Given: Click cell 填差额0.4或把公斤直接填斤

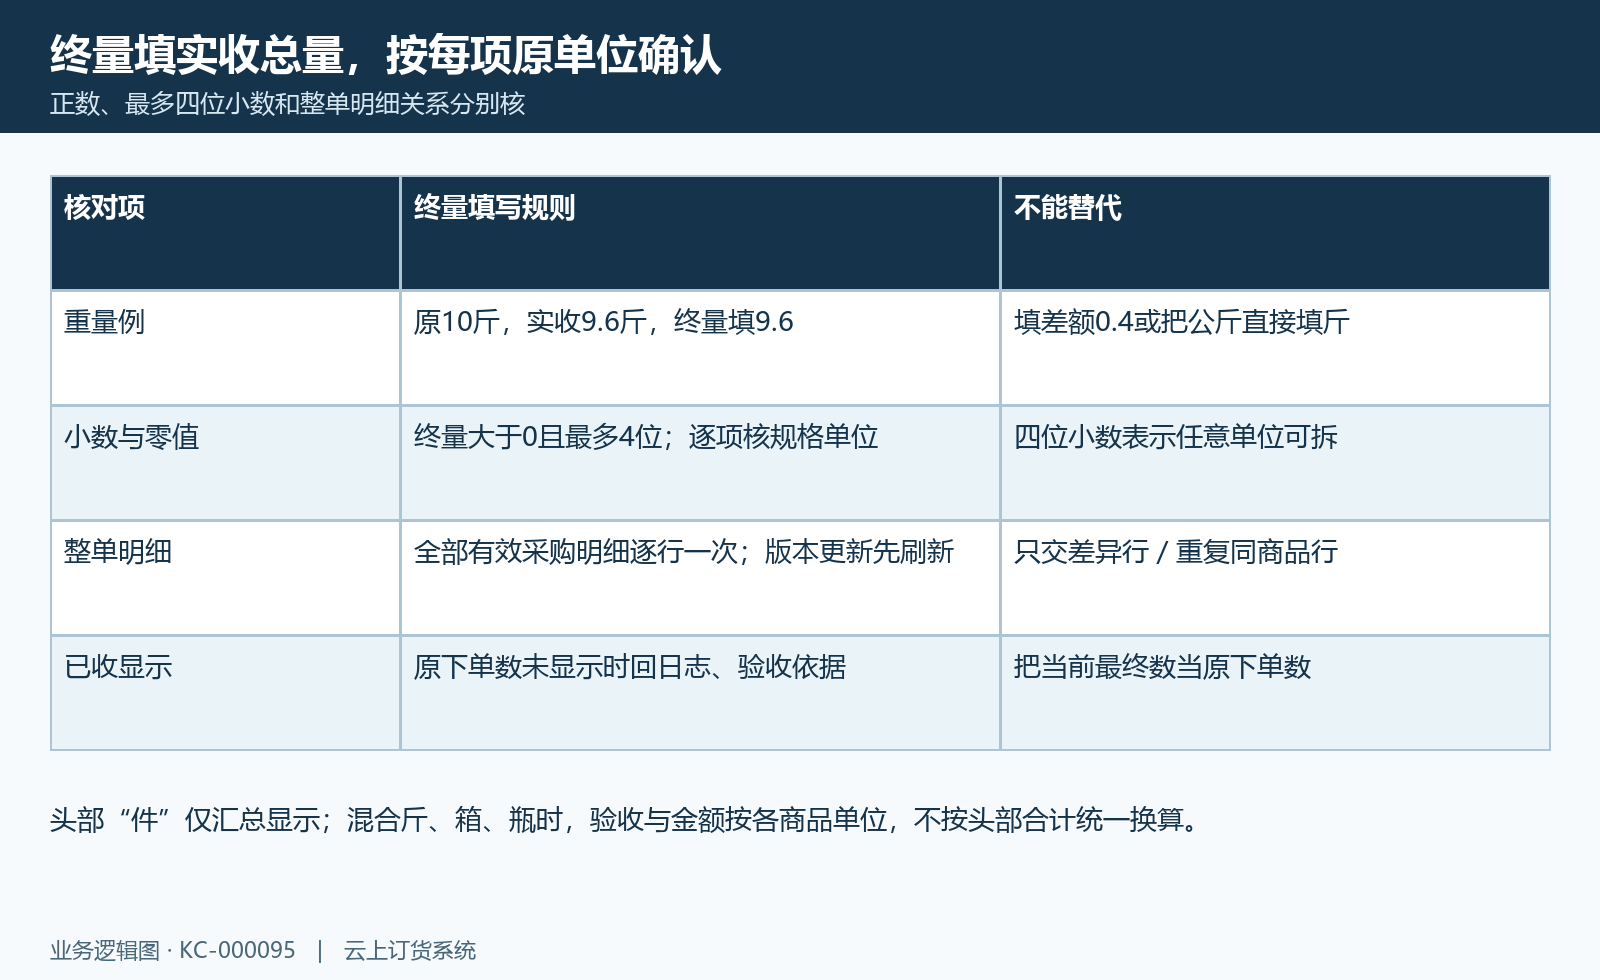Looking at the screenshot, I should pyautogui.click(x=1275, y=348).
